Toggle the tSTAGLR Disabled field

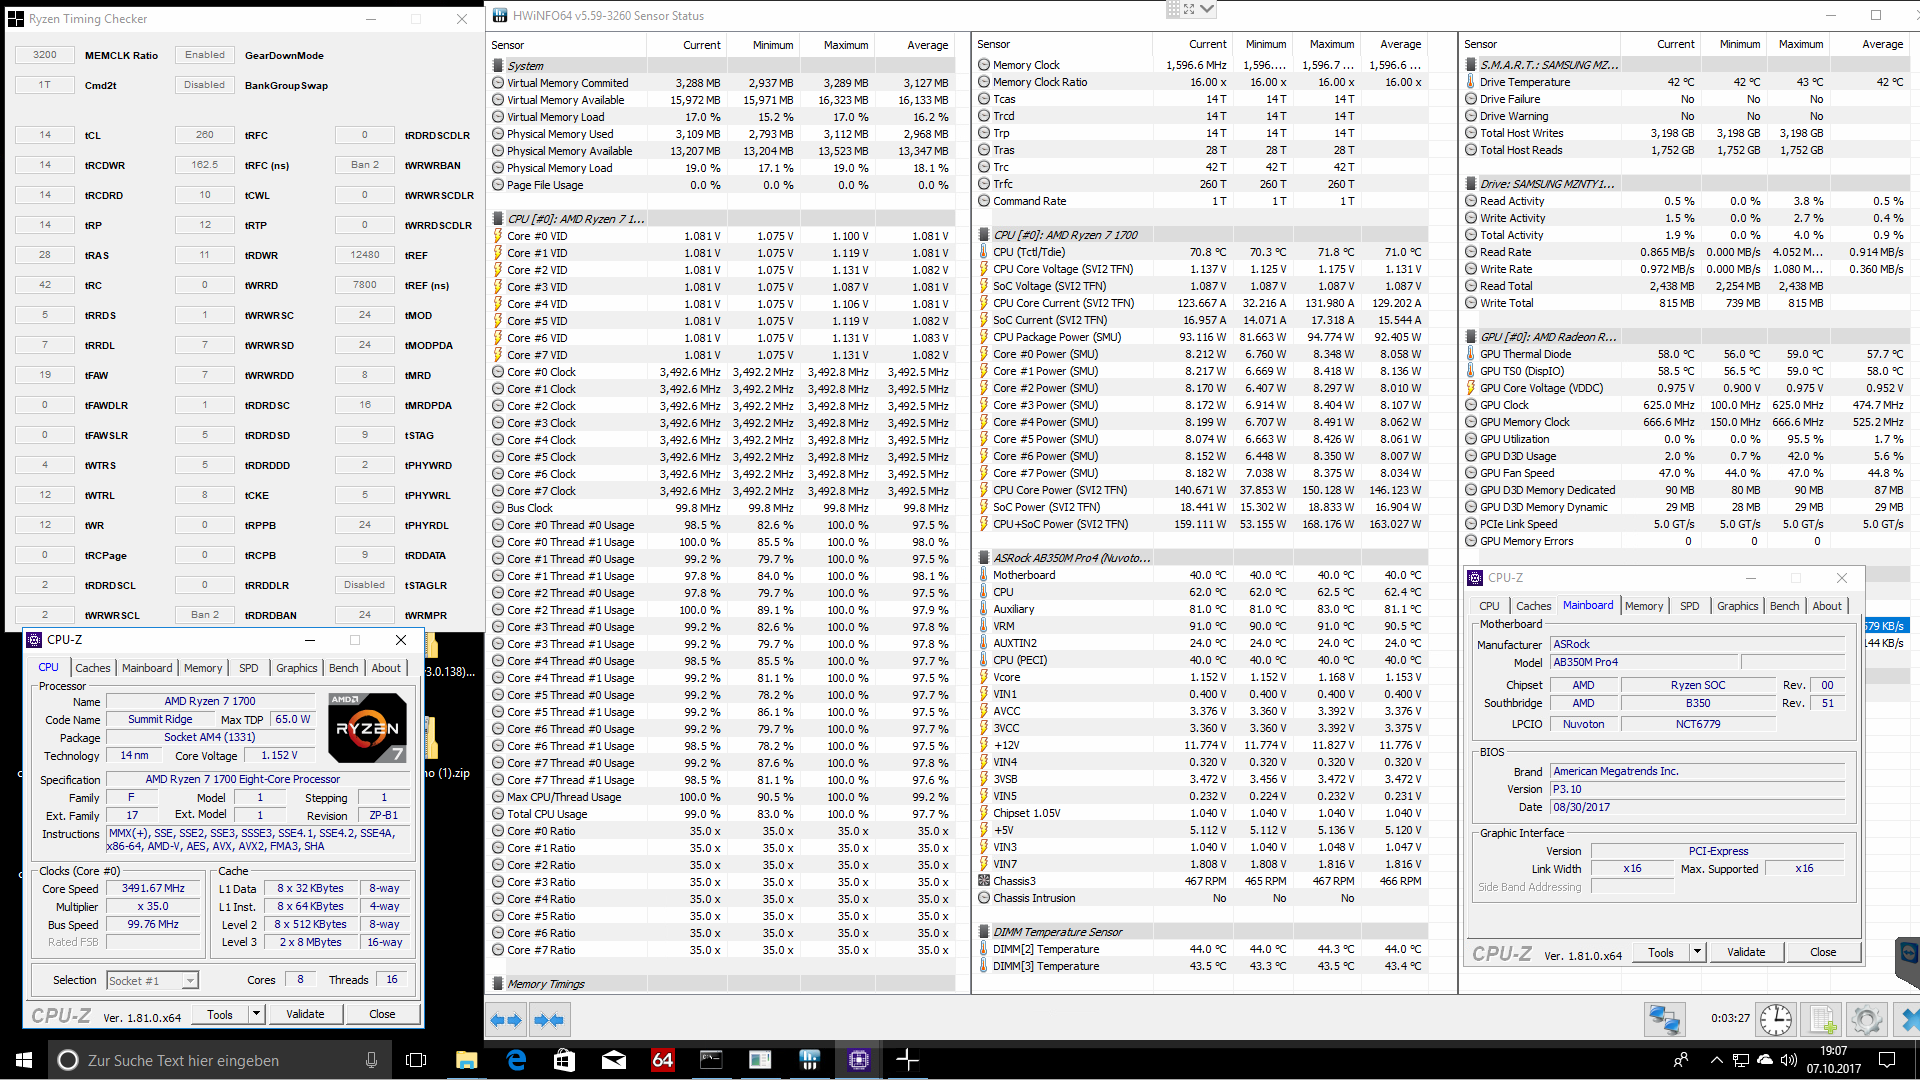[364, 585]
